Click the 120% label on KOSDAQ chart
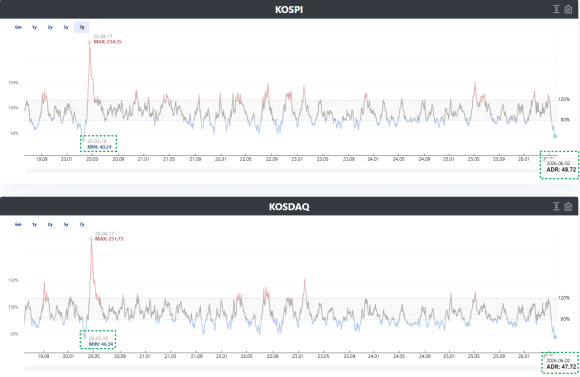 coord(564,298)
